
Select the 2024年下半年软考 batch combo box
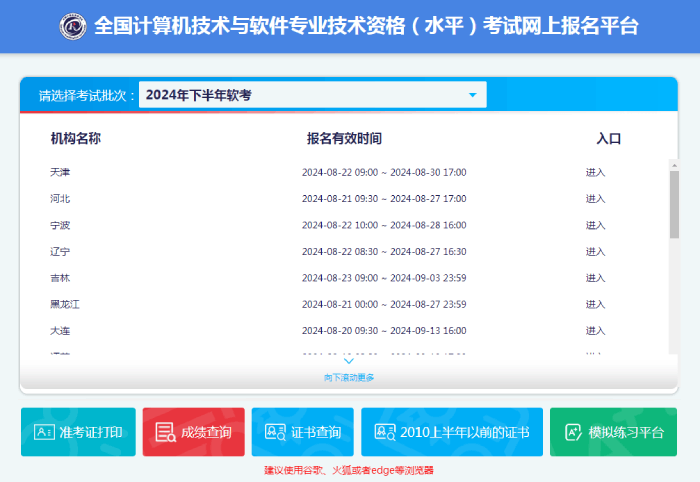(312, 95)
